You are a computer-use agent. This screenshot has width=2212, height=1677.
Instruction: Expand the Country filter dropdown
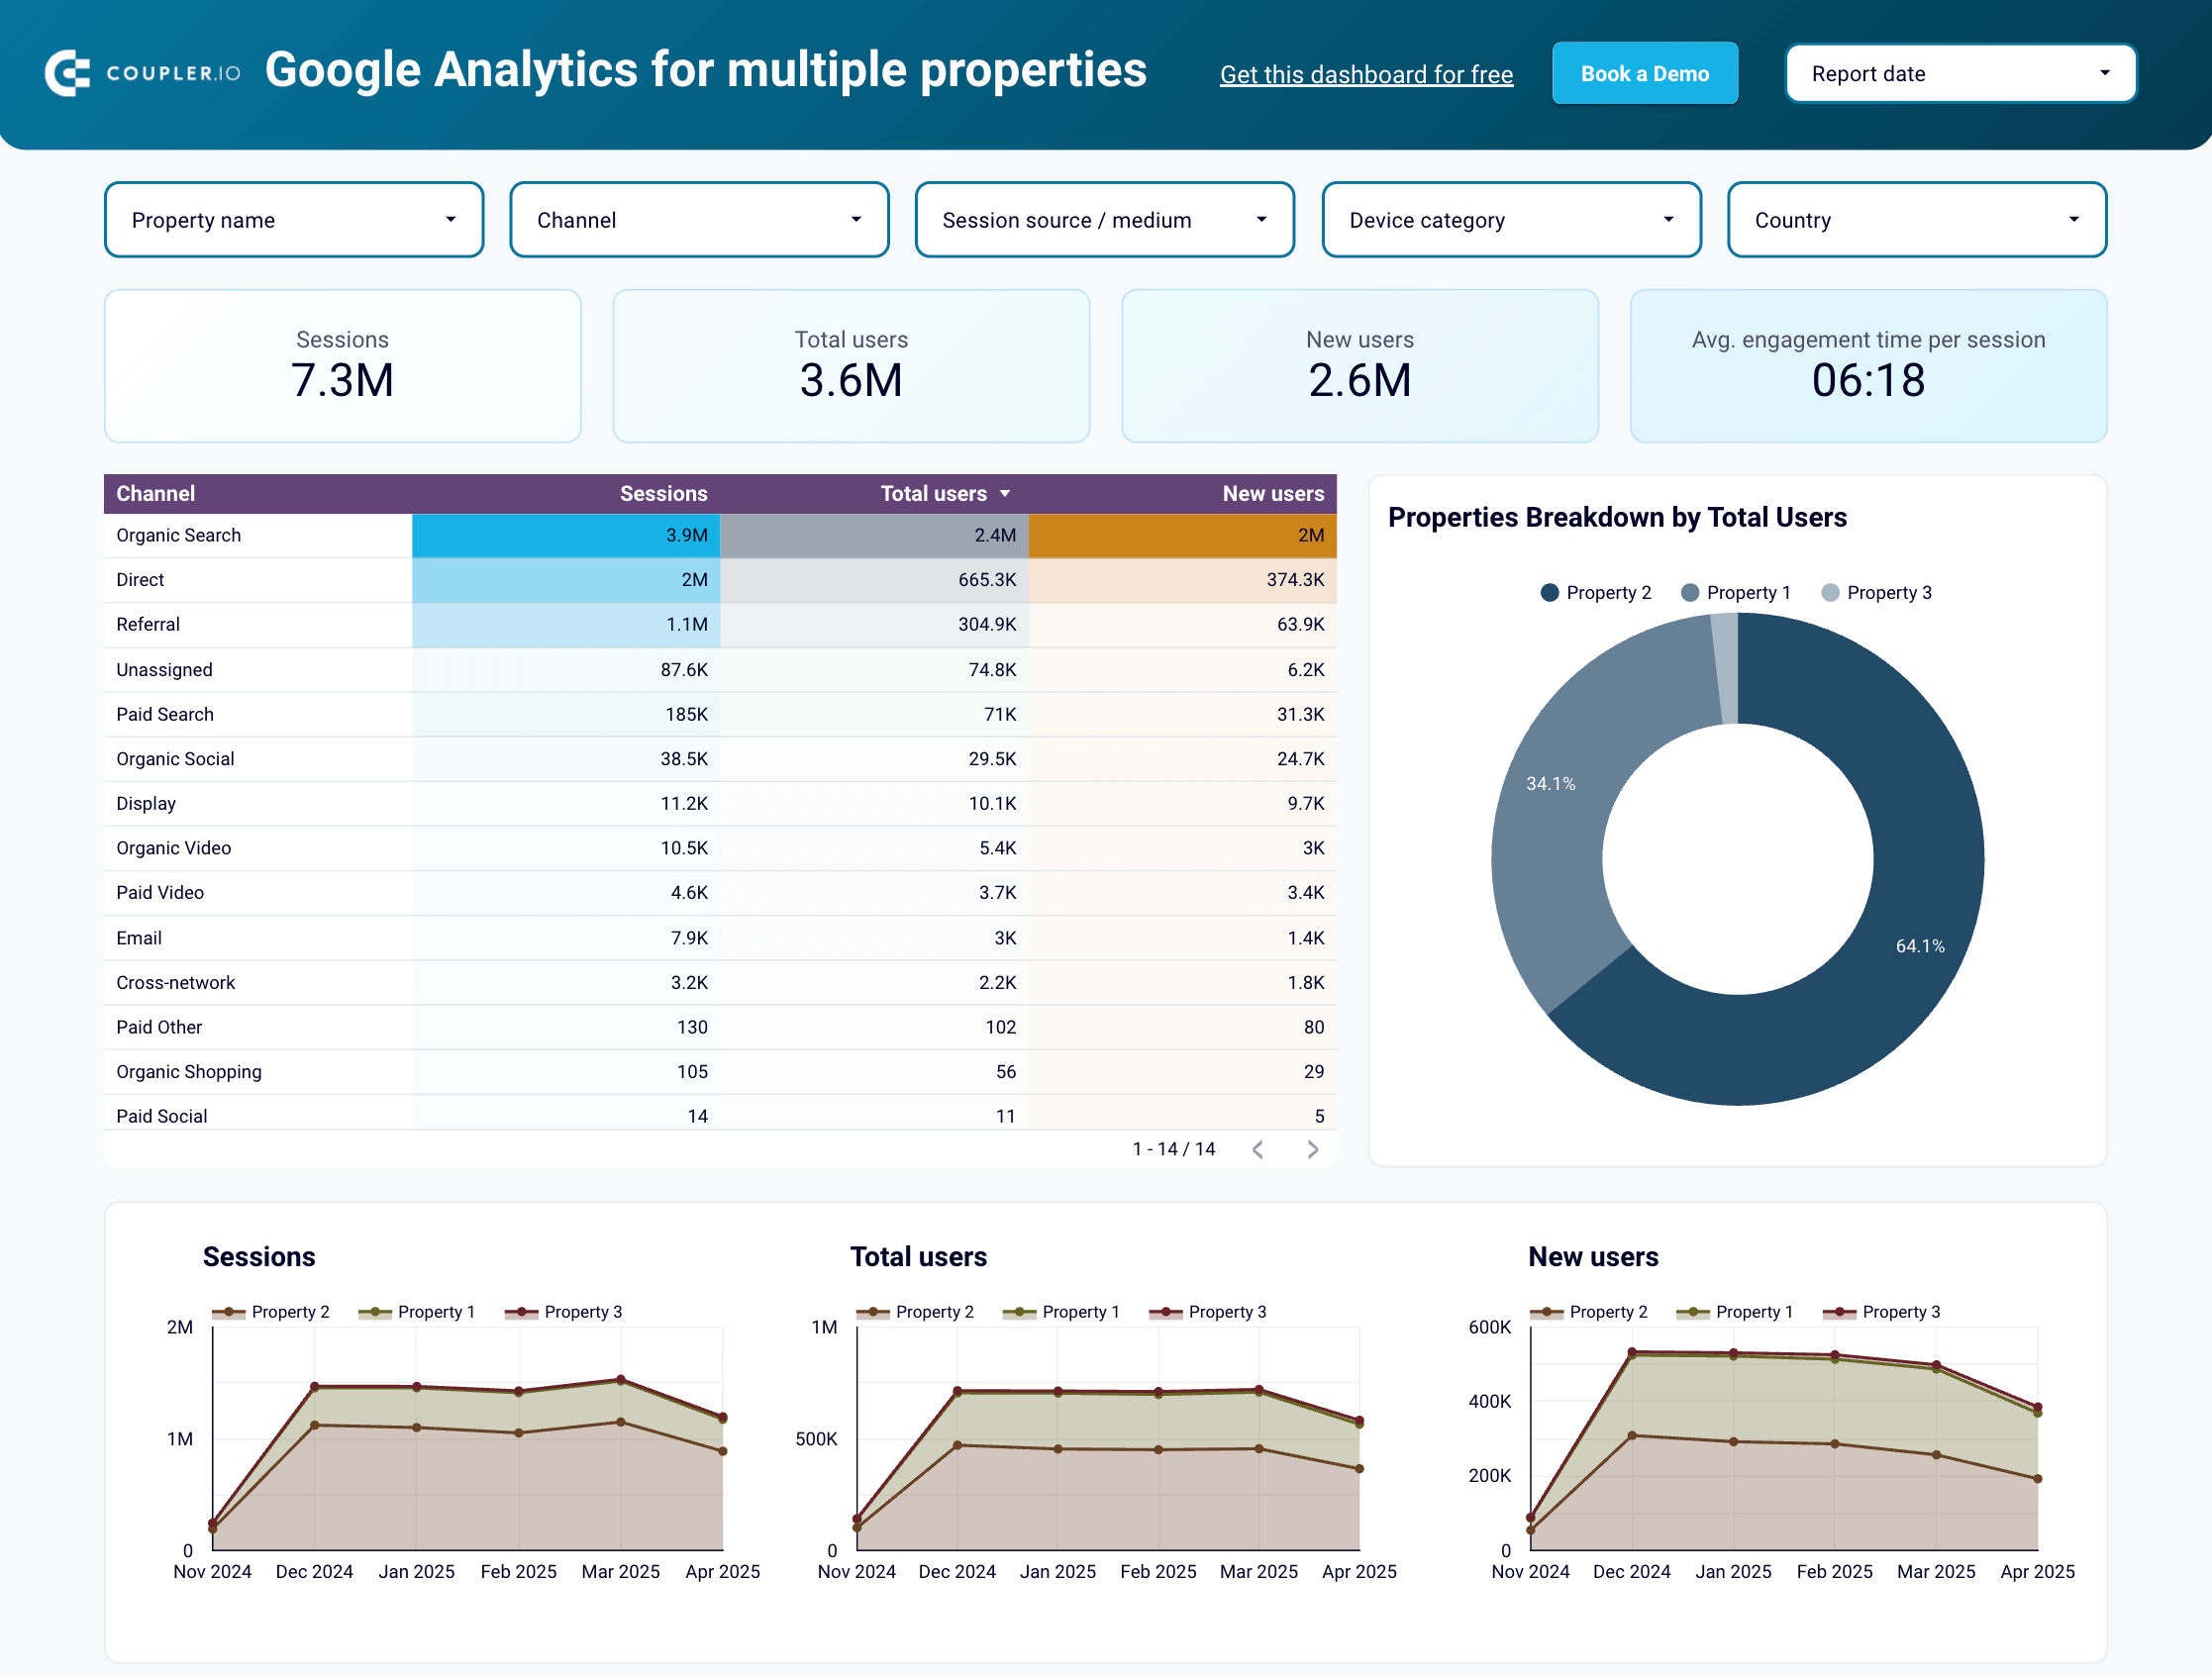pos(1916,219)
